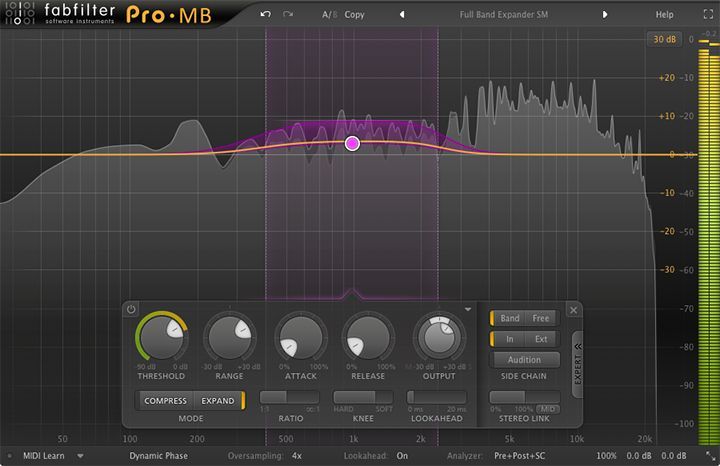Select Free side chain mode
Viewport: 720px width, 466px height.
click(x=541, y=318)
